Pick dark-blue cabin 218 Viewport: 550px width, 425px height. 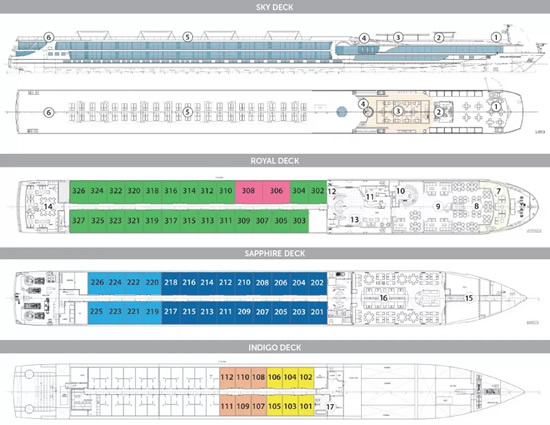(171, 283)
